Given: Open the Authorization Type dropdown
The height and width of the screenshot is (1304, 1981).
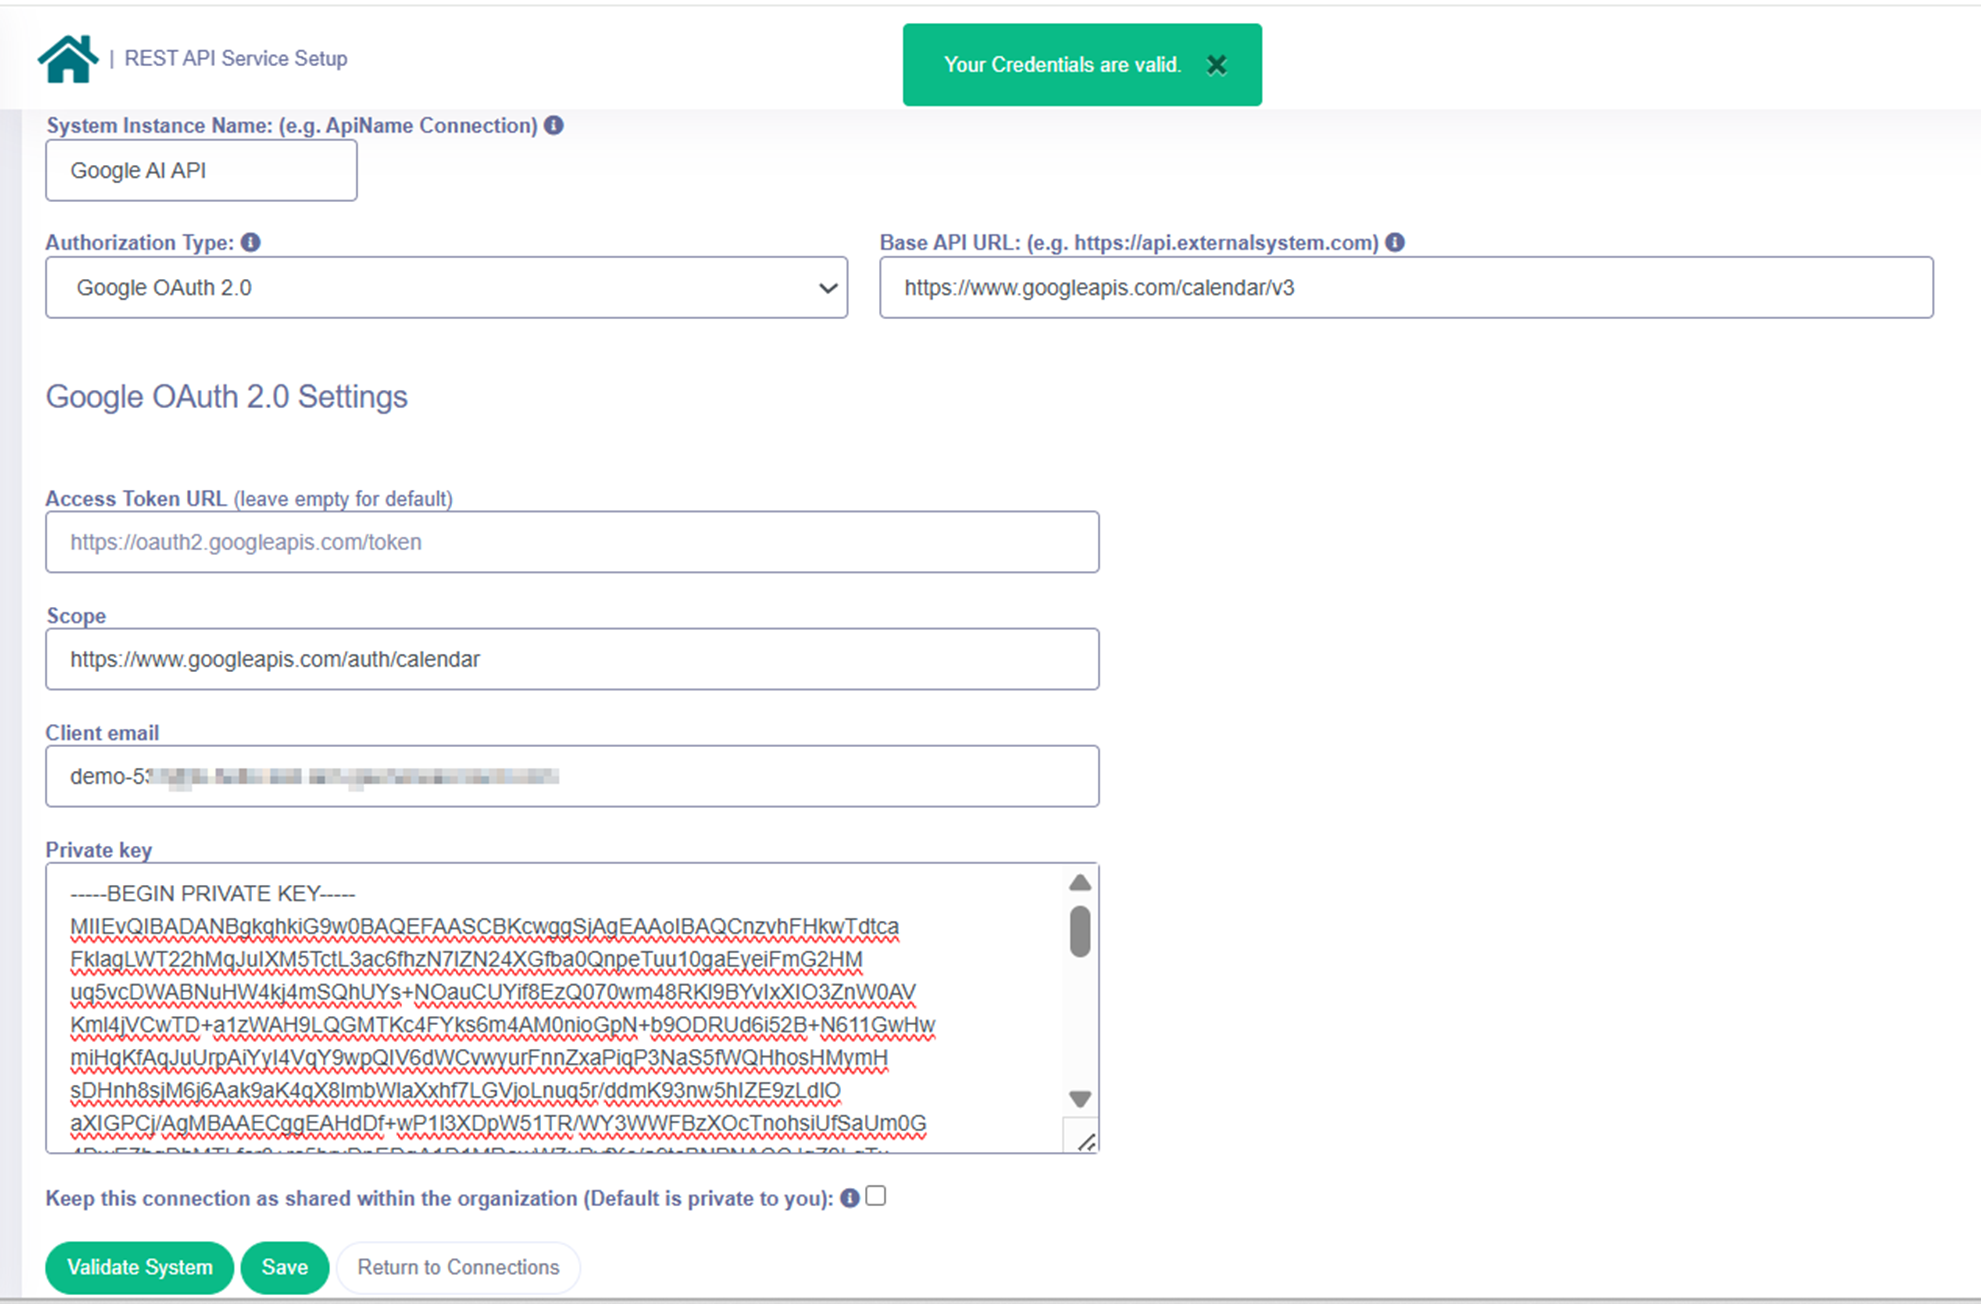Looking at the screenshot, I should (x=446, y=288).
